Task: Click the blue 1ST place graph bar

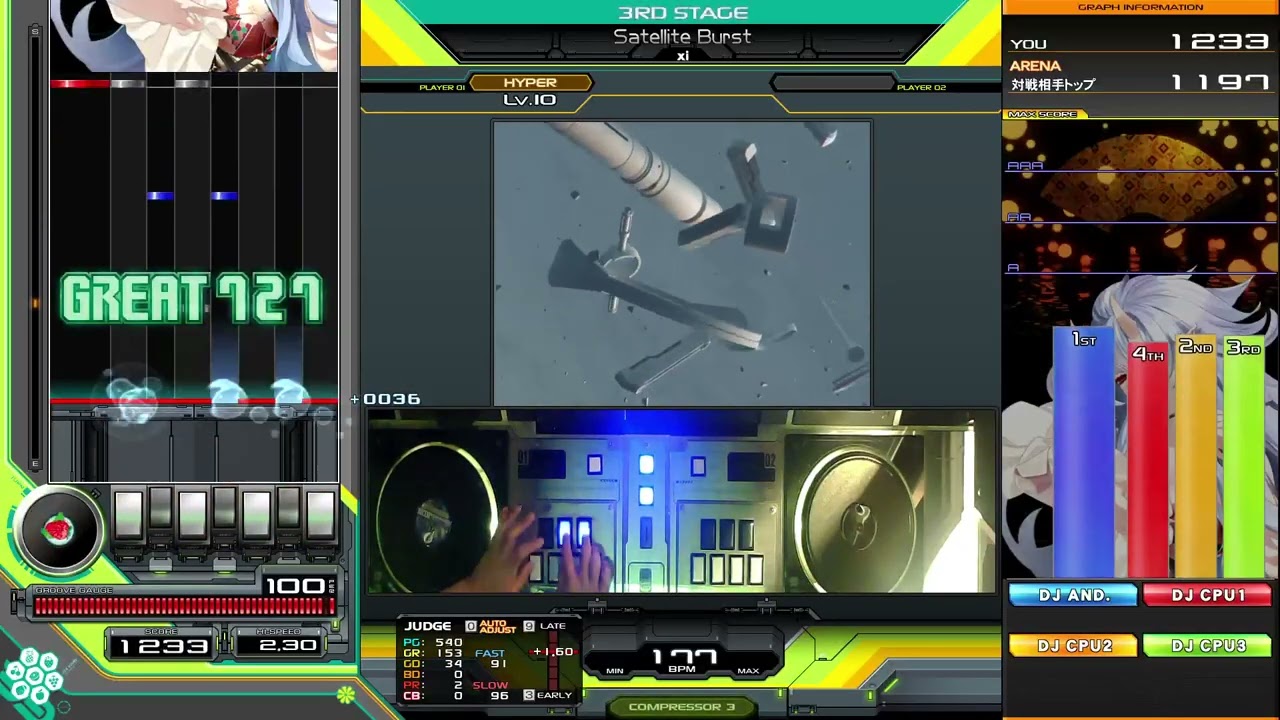Action: tap(1083, 452)
